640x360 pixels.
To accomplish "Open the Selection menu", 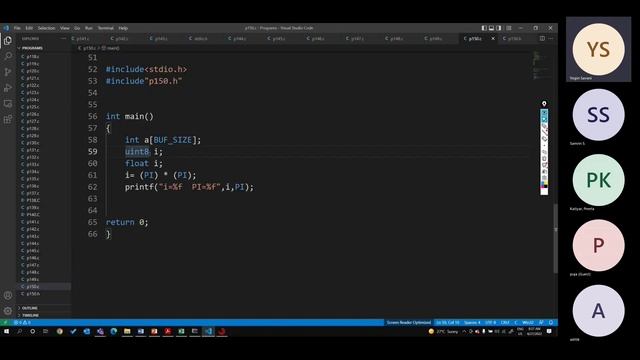I will (x=46, y=28).
